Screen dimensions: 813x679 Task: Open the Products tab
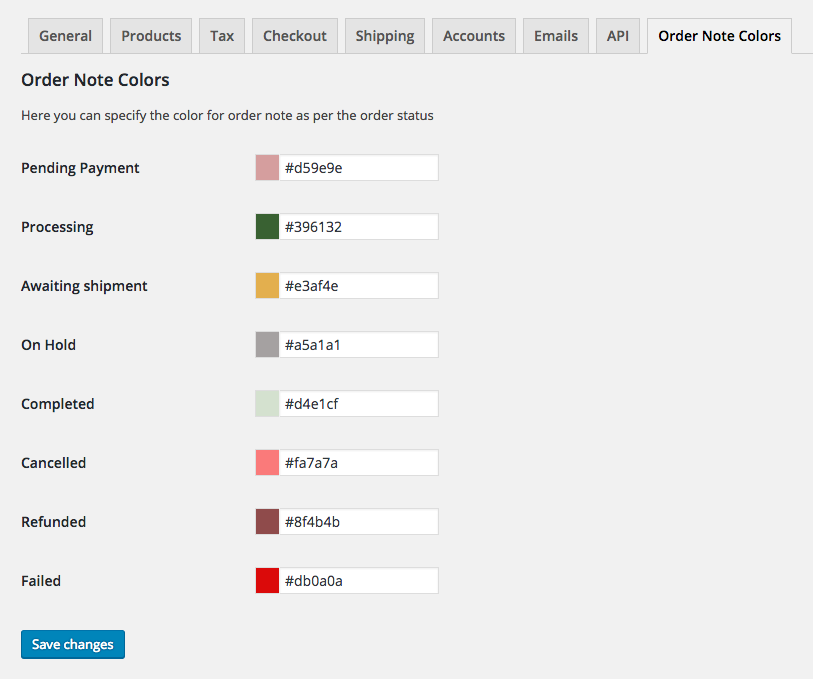point(151,36)
